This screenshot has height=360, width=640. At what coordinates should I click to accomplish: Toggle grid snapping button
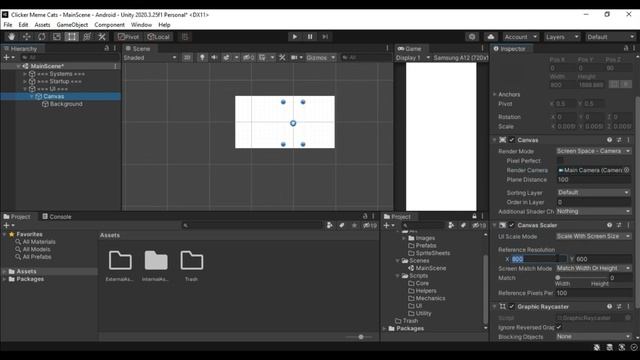pyautogui.click(x=185, y=37)
